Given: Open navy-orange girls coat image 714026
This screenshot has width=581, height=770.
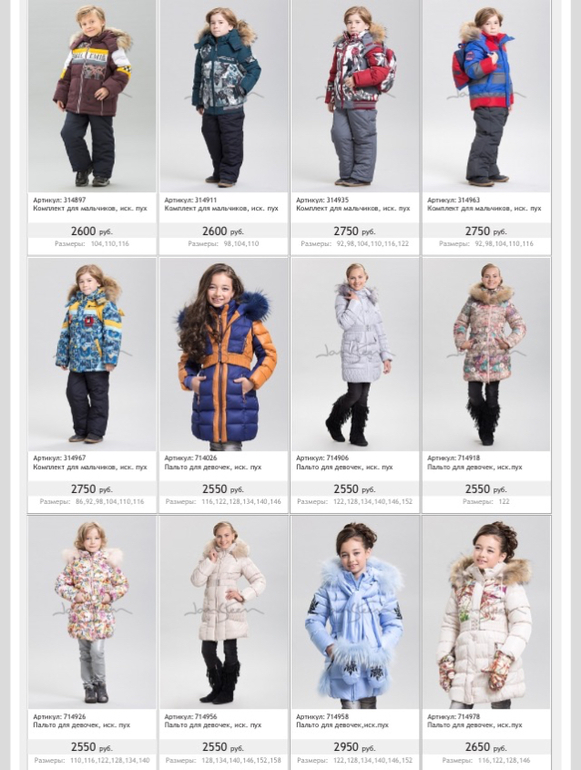Looking at the screenshot, I should click(x=223, y=355).
